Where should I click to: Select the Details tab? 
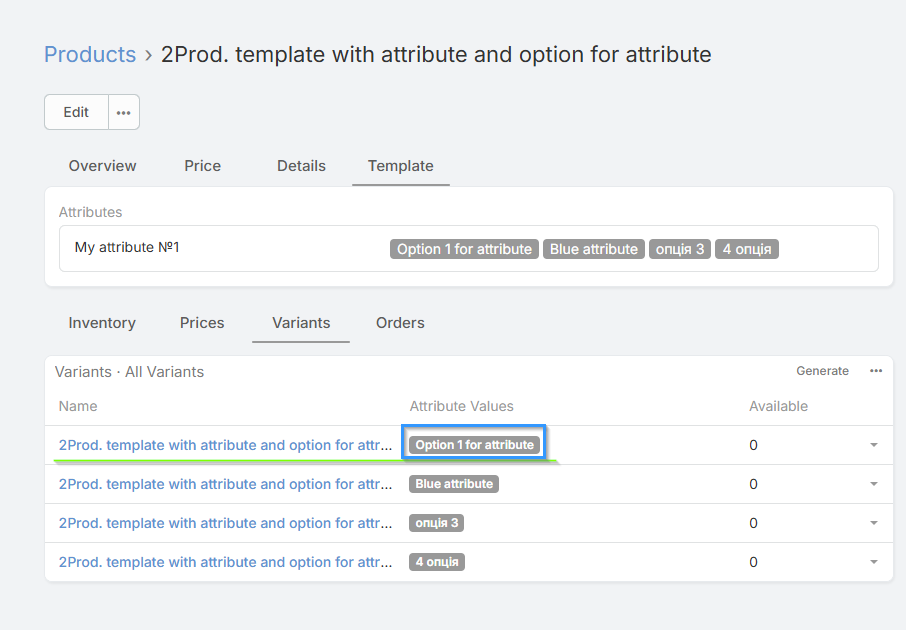[x=301, y=166]
